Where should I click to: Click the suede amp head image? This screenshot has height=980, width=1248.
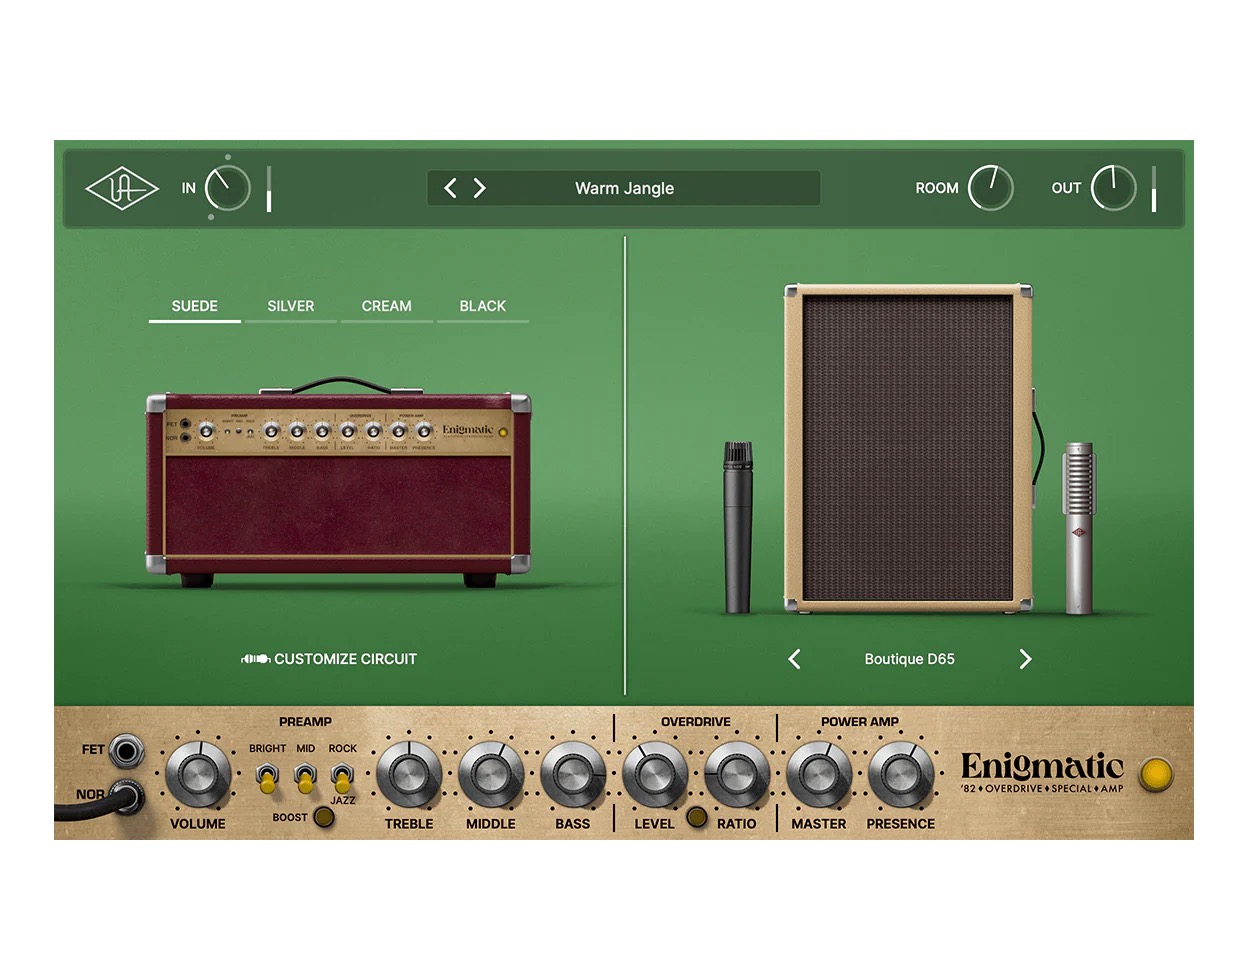pos(338,482)
